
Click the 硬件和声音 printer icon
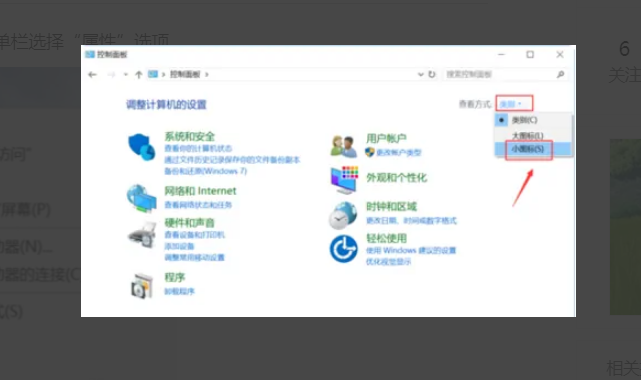click(x=141, y=235)
